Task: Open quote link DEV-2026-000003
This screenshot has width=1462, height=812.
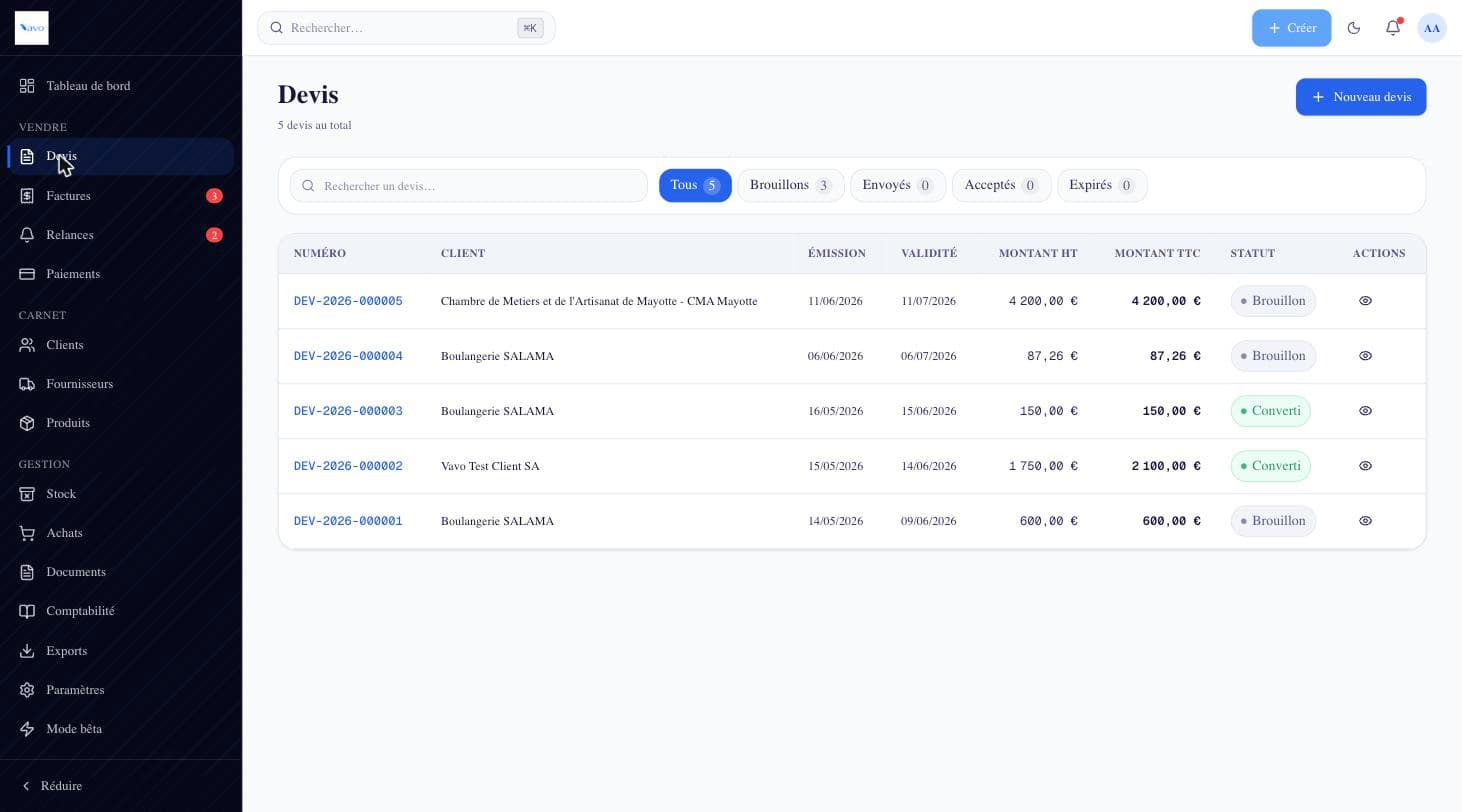Action: [348, 411]
